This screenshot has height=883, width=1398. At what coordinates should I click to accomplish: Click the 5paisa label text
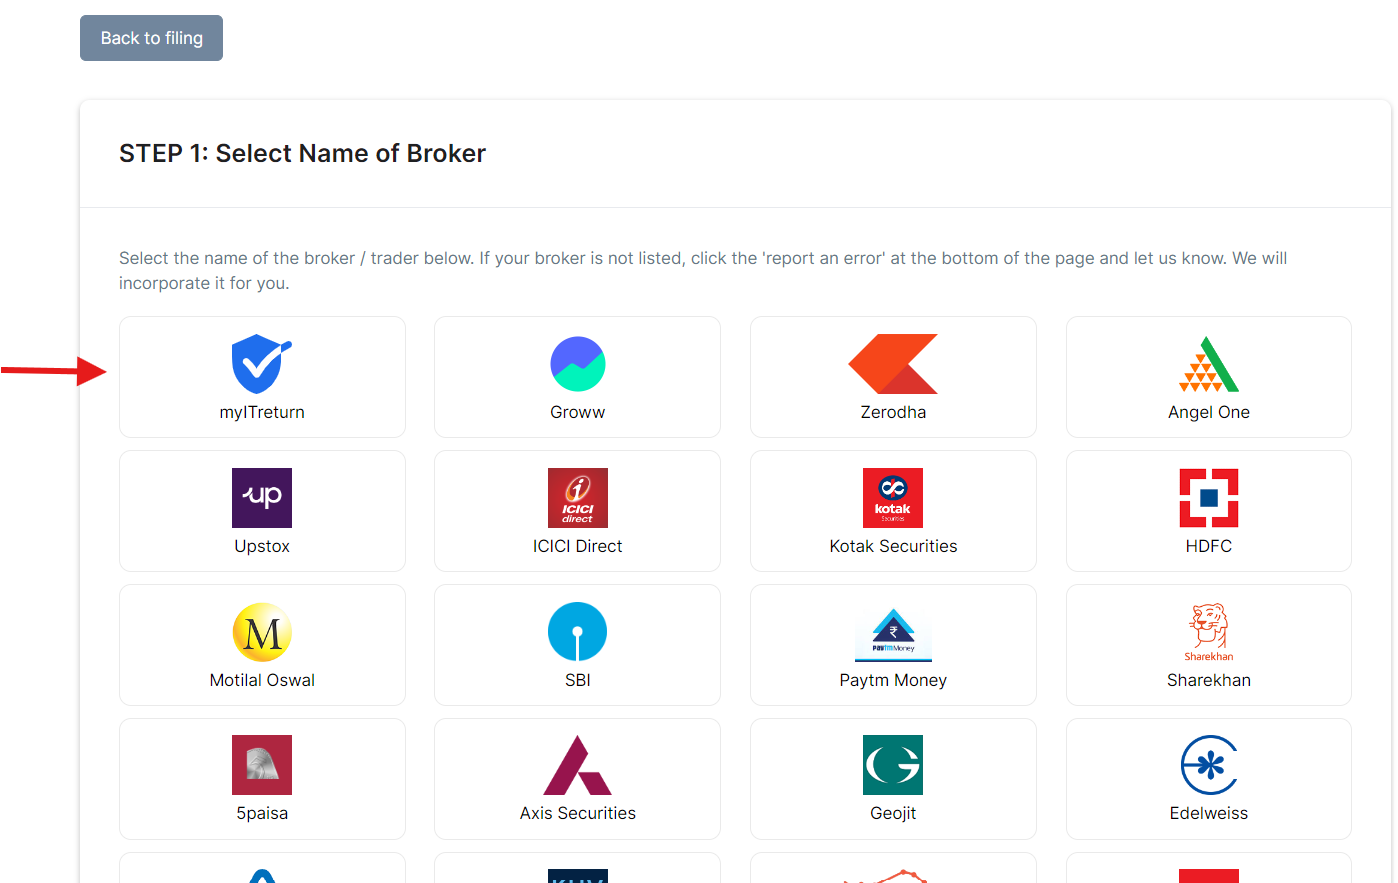[262, 813]
